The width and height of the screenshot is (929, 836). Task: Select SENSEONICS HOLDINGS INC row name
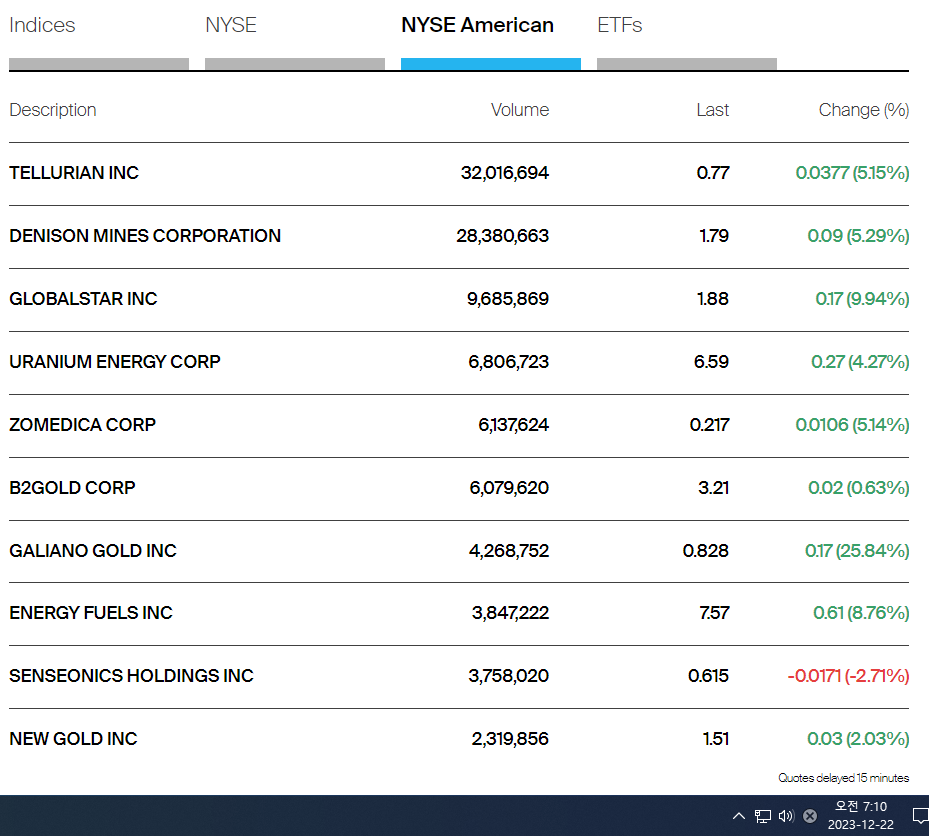click(132, 675)
